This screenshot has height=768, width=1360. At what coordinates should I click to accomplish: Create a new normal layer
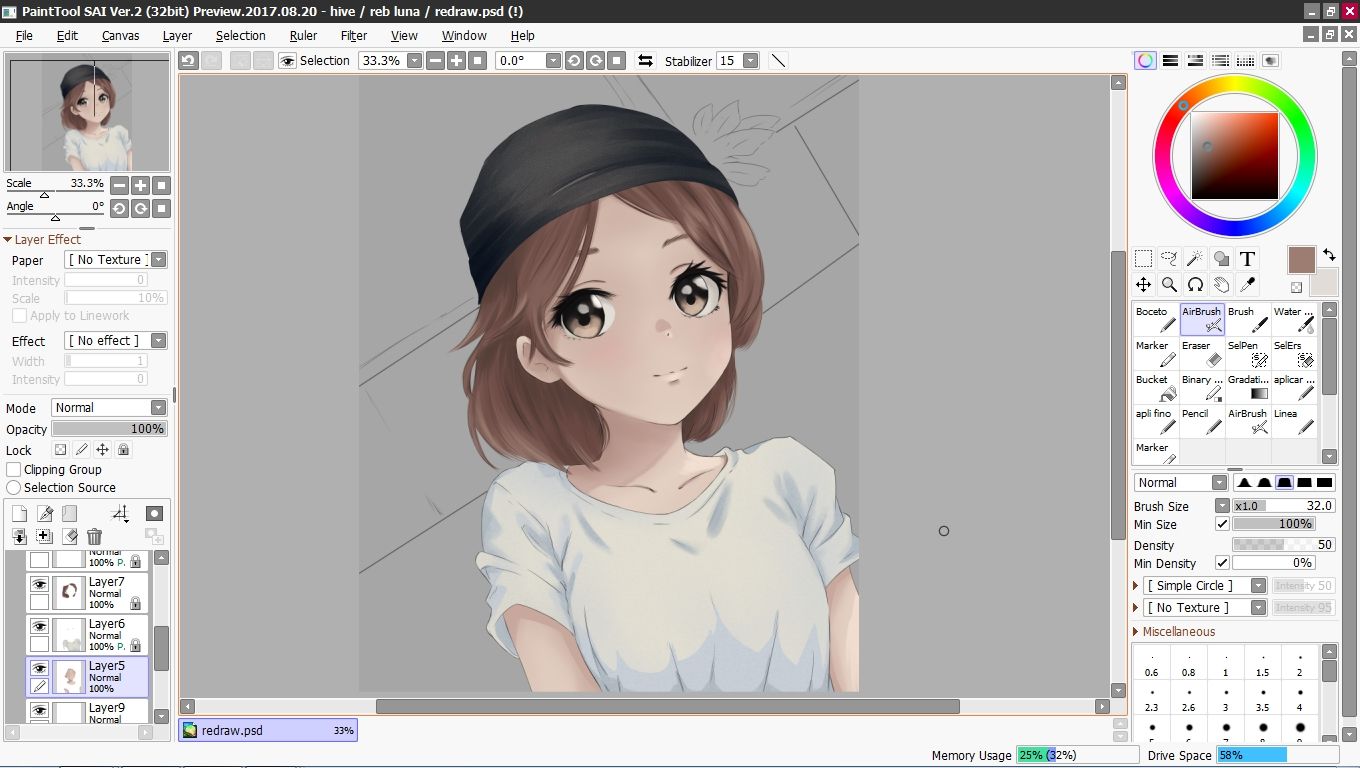19,513
